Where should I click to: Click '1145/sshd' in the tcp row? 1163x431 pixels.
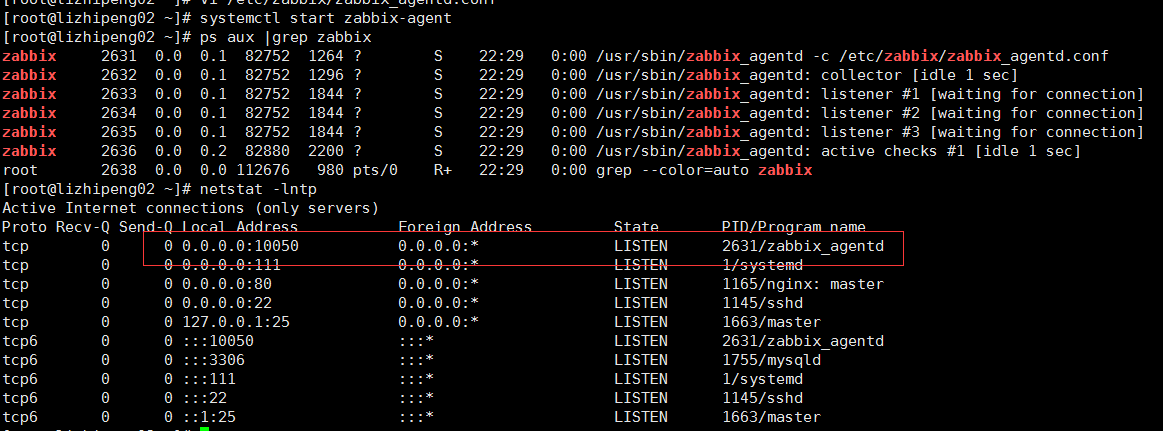point(762,303)
